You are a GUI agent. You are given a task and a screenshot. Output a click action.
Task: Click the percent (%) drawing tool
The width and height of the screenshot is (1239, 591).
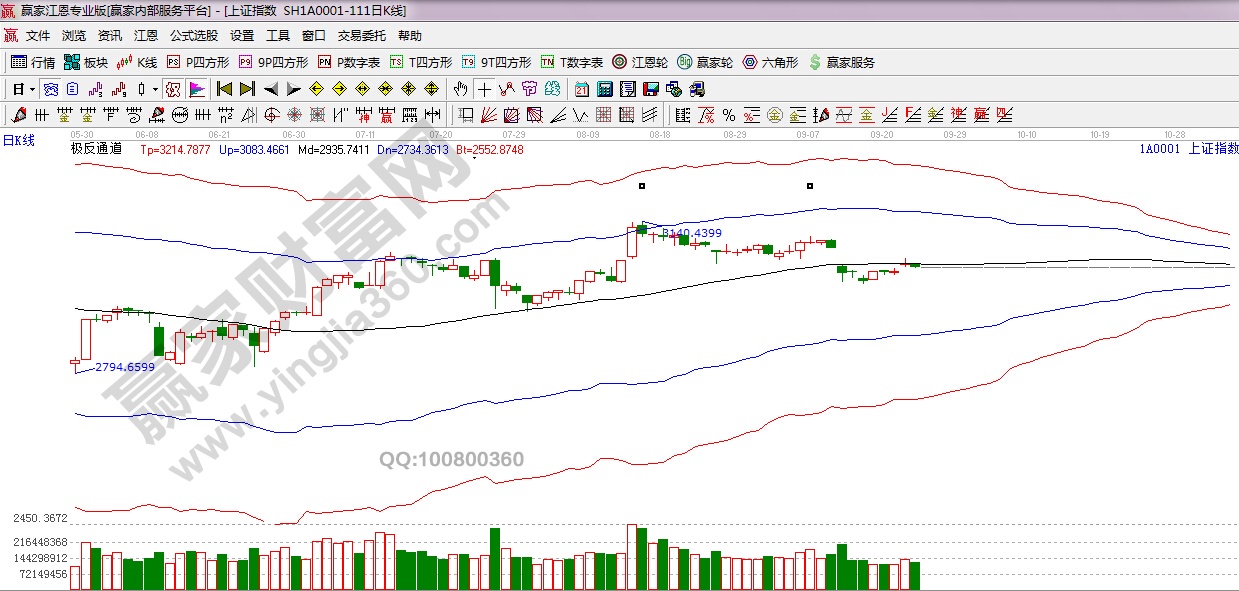tap(728, 115)
